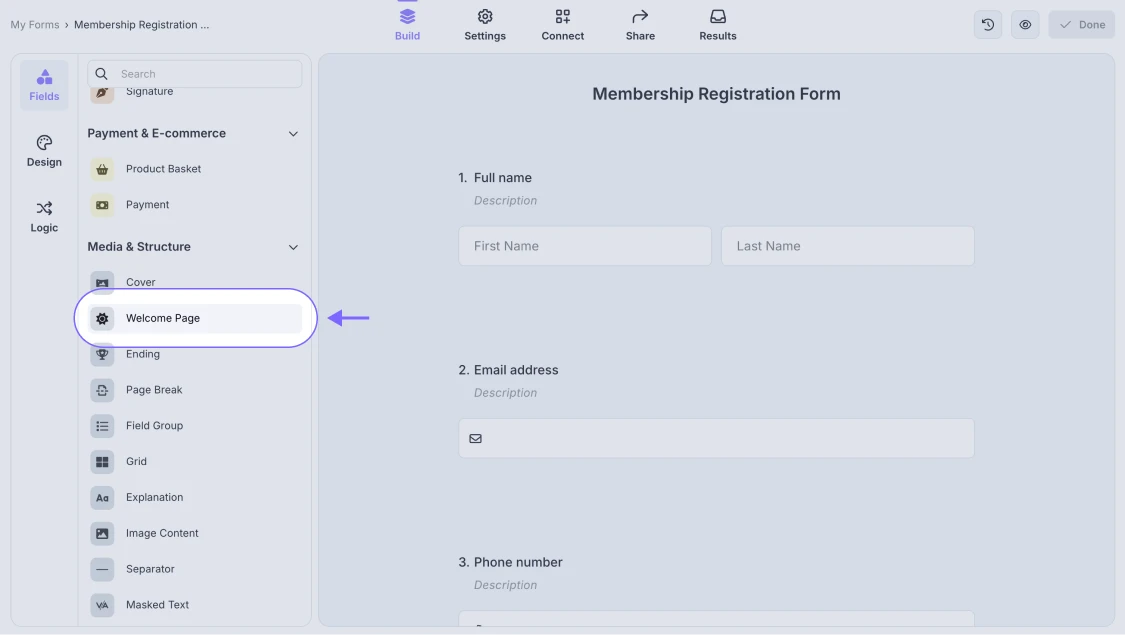This screenshot has height=635, width=1125.
Task: Switch to the Results tab
Action: [717, 25]
